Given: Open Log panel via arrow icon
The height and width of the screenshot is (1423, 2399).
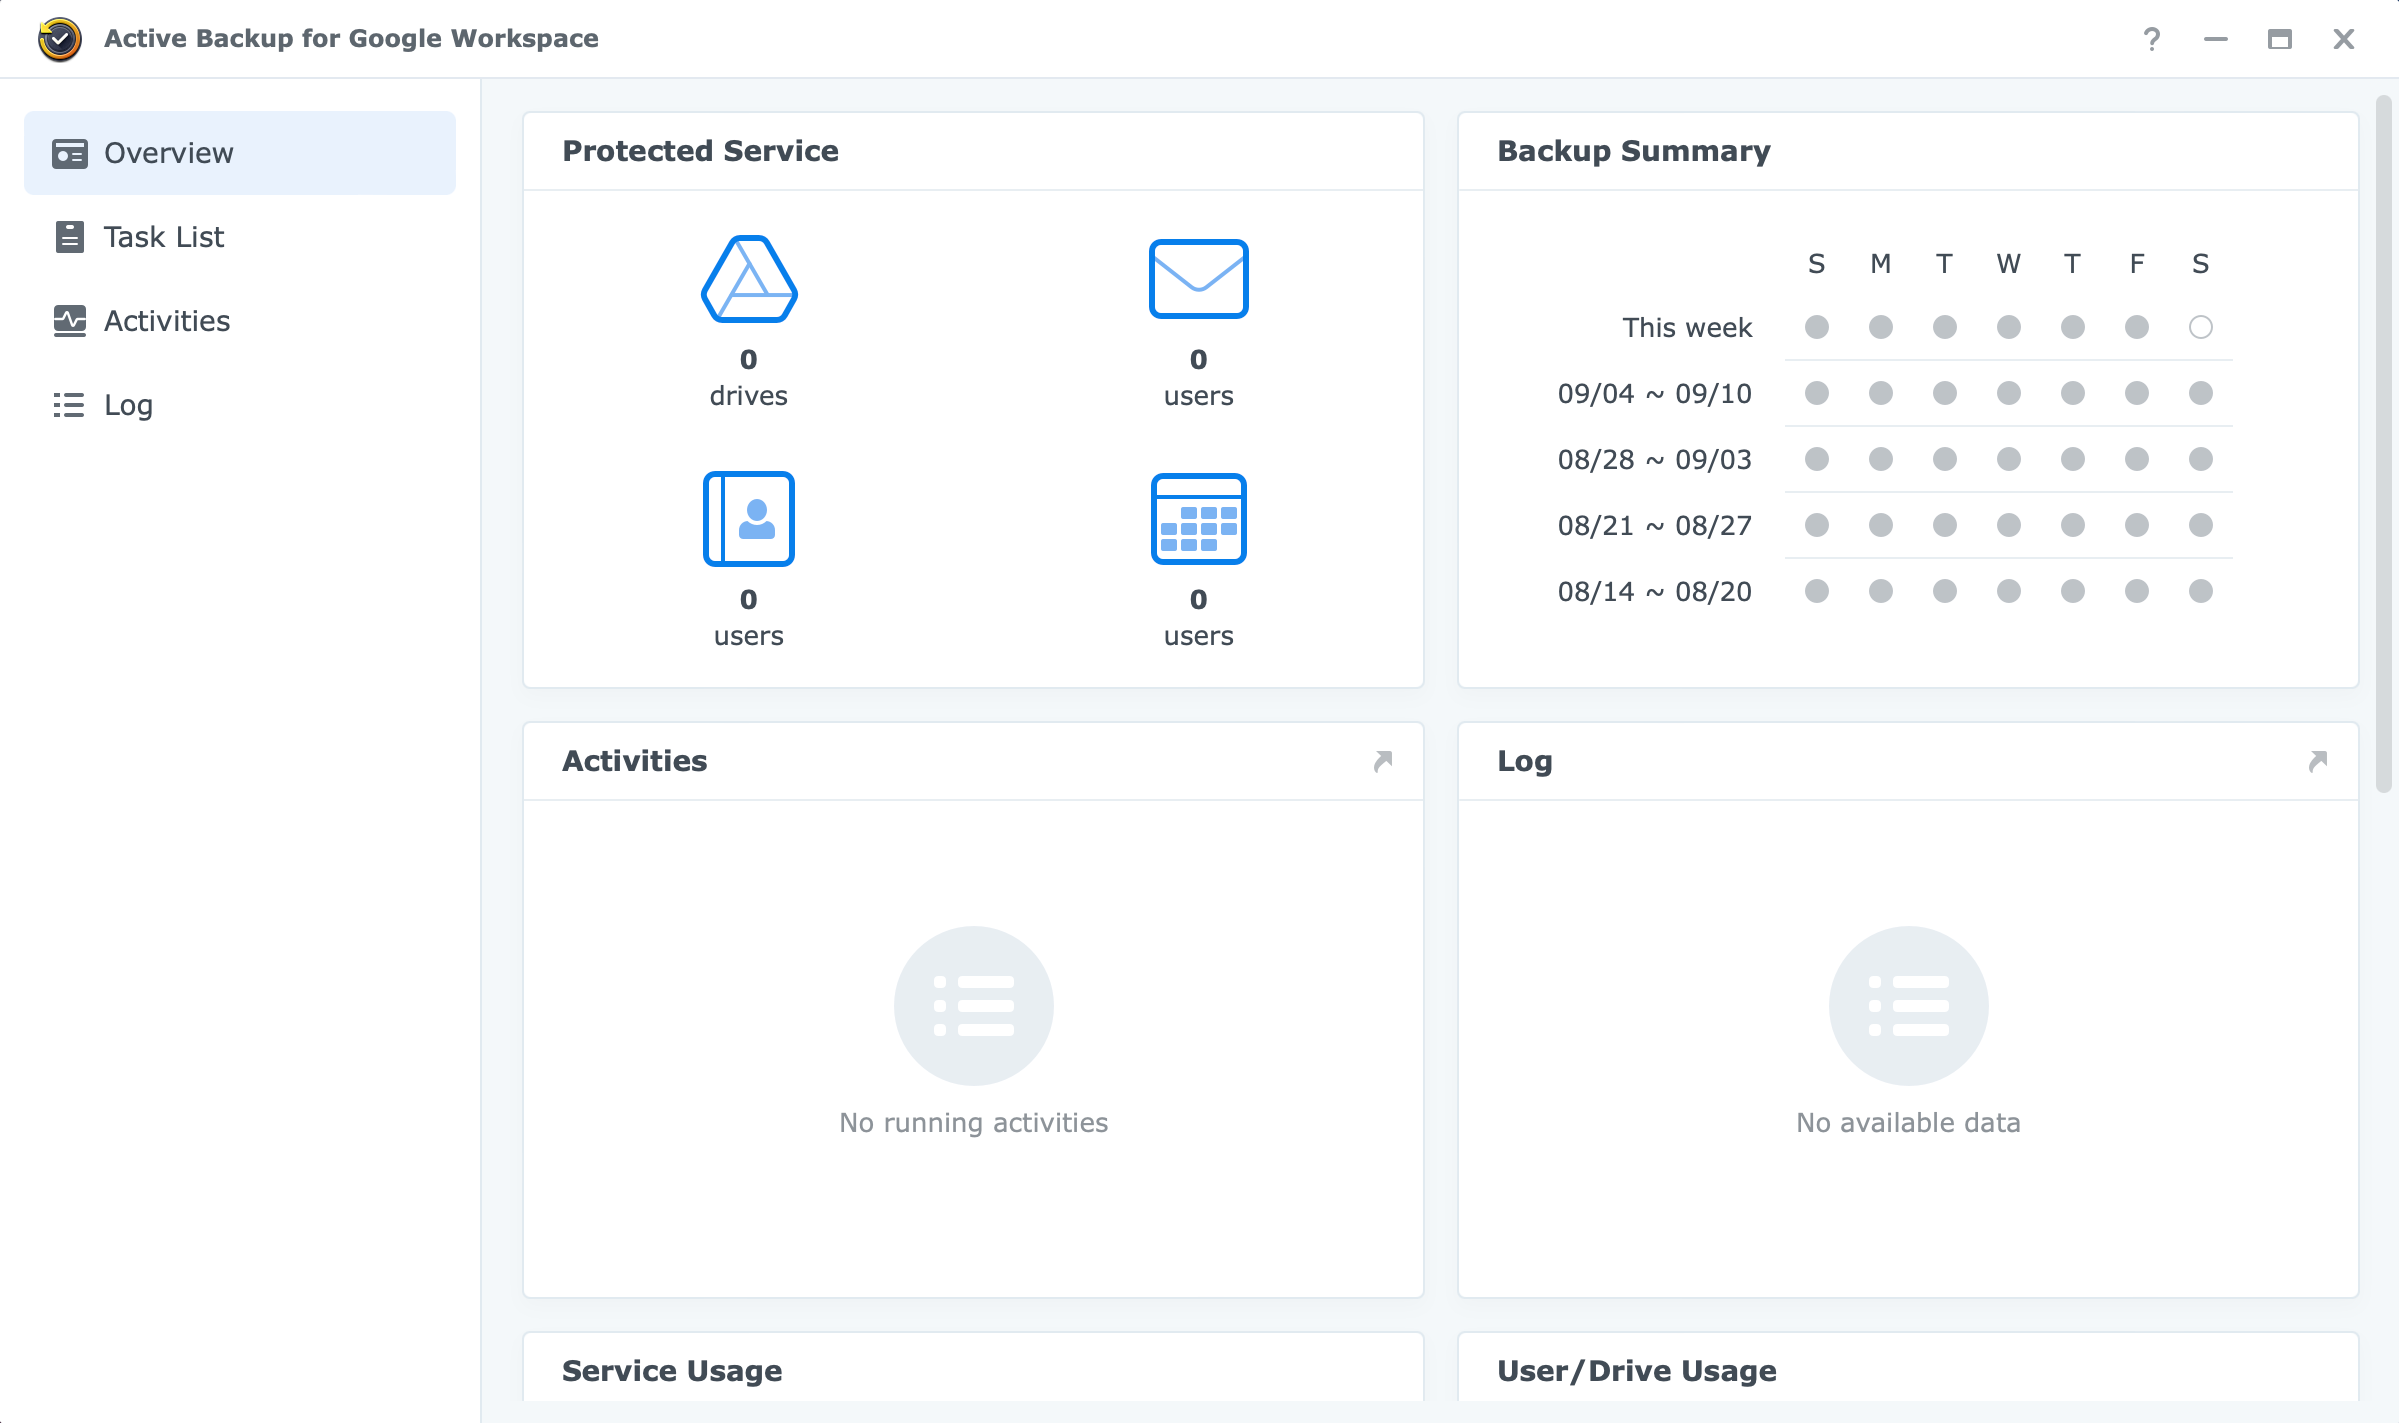Looking at the screenshot, I should coord(2318,761).
